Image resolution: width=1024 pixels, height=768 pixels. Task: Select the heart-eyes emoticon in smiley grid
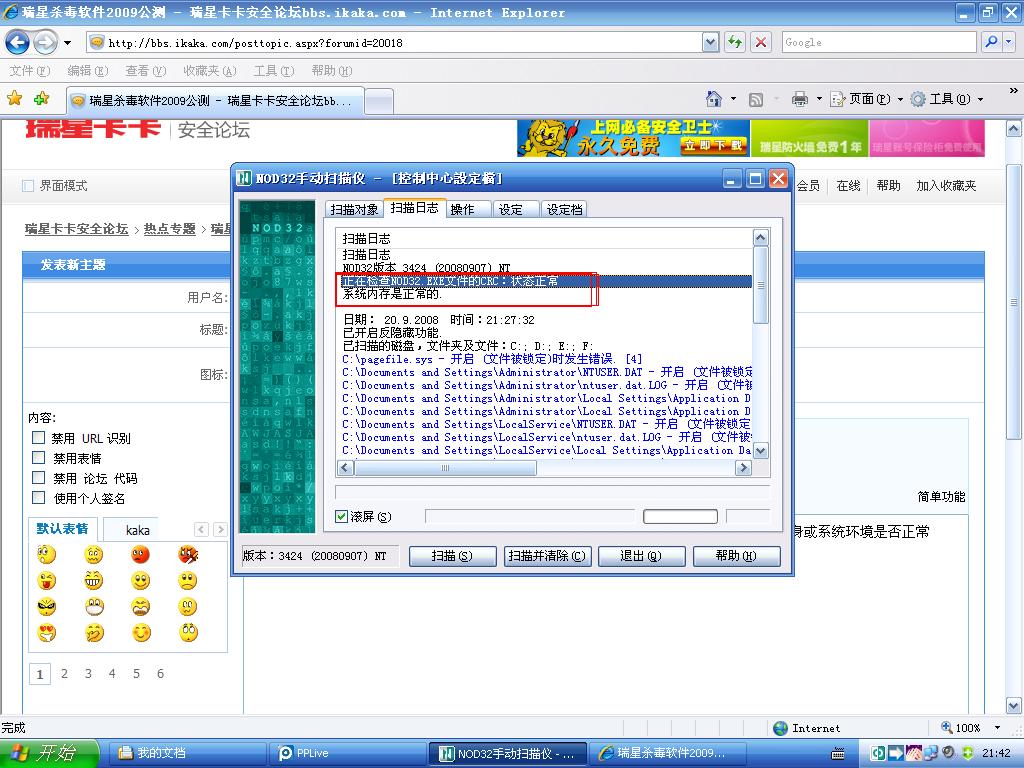pos(47,633)
